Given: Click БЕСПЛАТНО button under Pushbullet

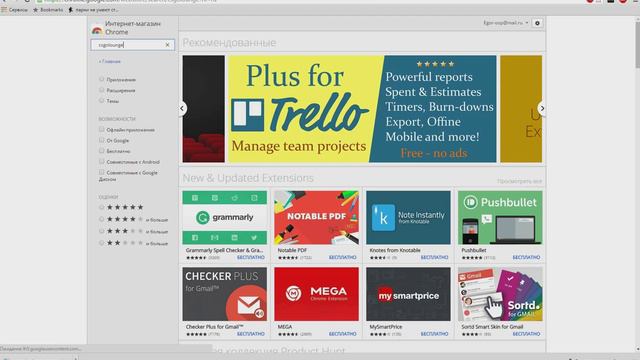Looking at the screenshot, I should click(526, 258).
